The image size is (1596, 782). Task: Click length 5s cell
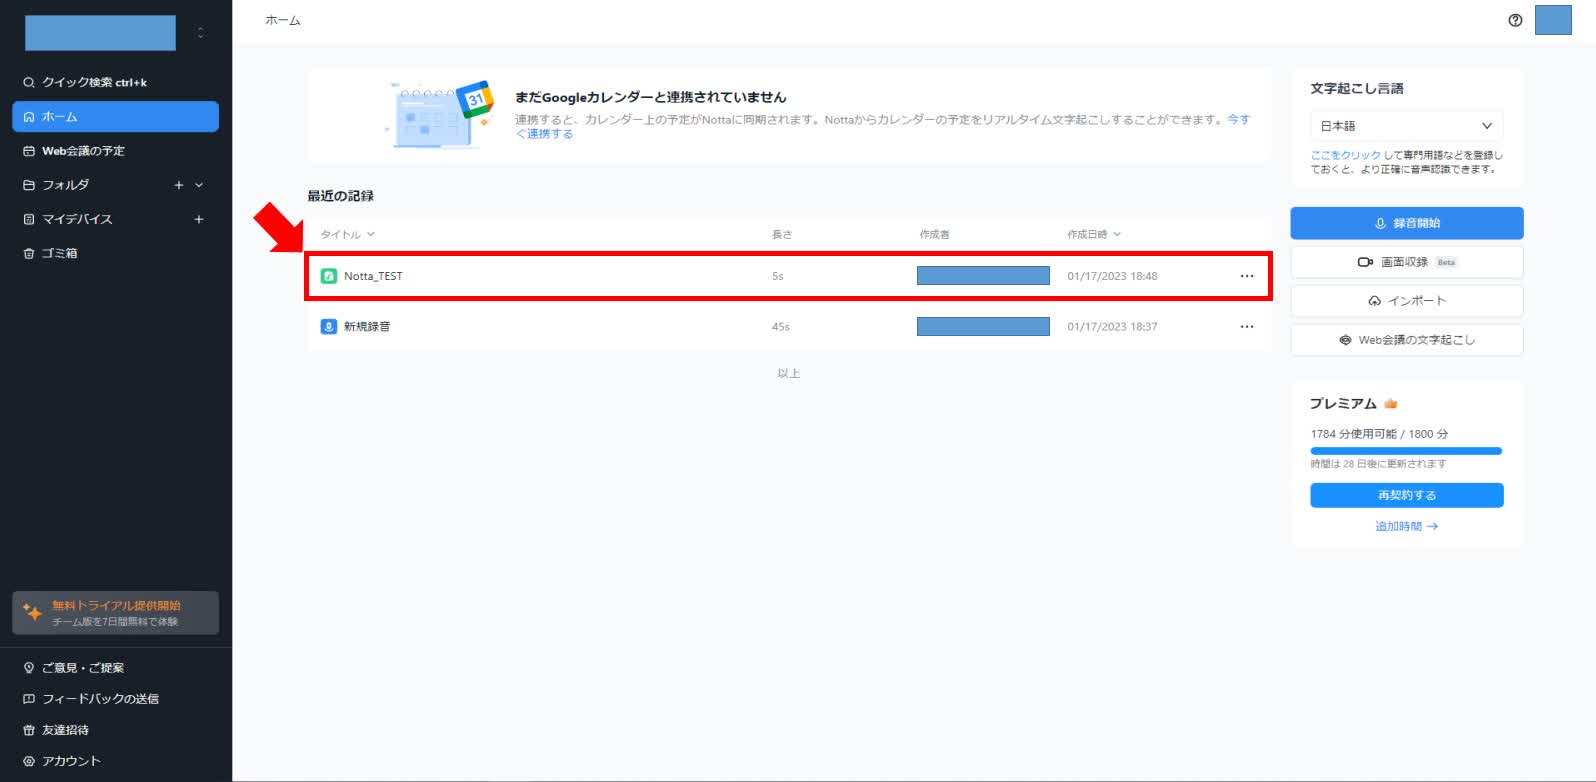point(777,276)
